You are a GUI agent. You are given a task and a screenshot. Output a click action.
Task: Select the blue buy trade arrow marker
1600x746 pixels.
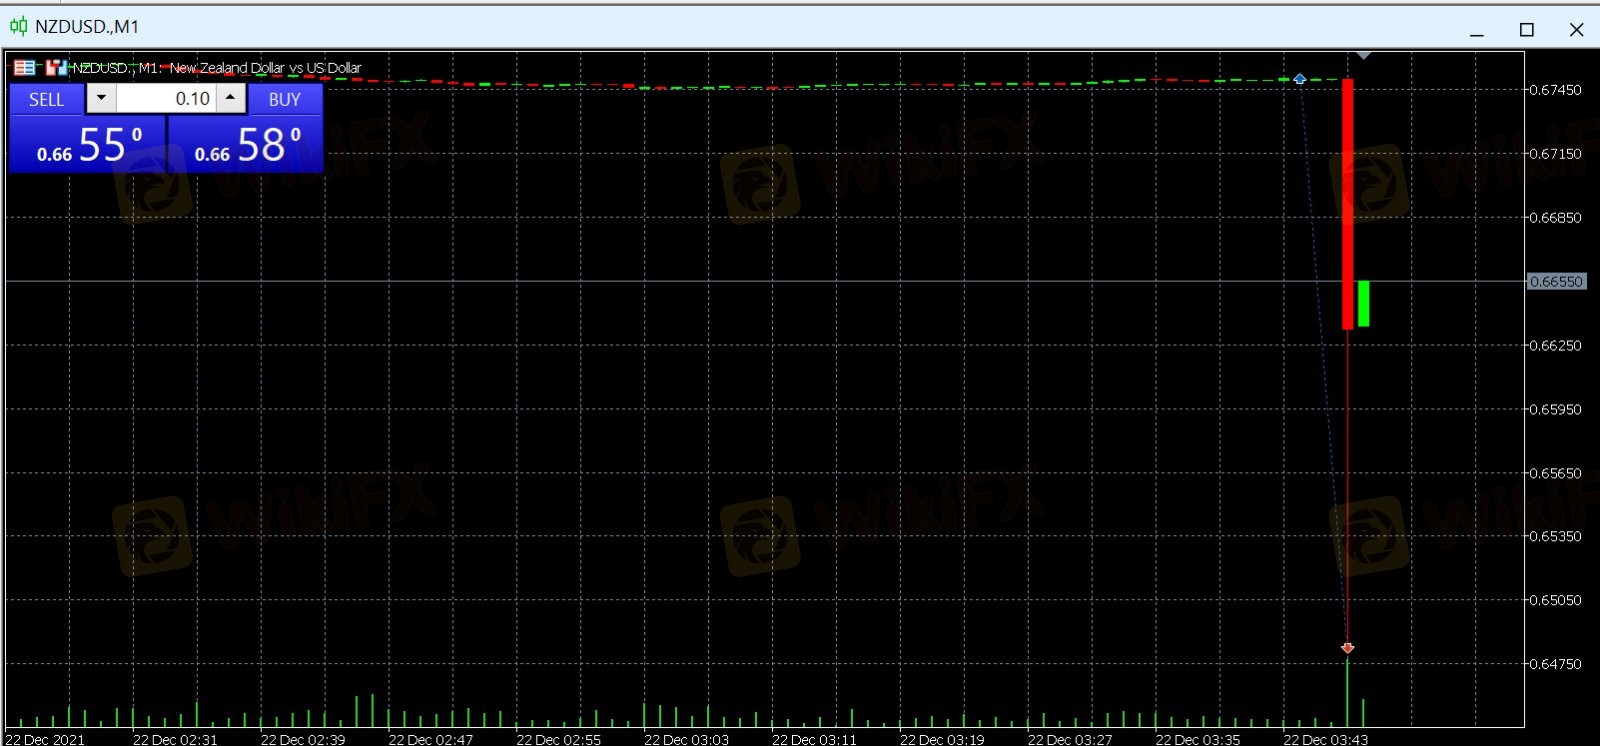(x=1299, y=78)
